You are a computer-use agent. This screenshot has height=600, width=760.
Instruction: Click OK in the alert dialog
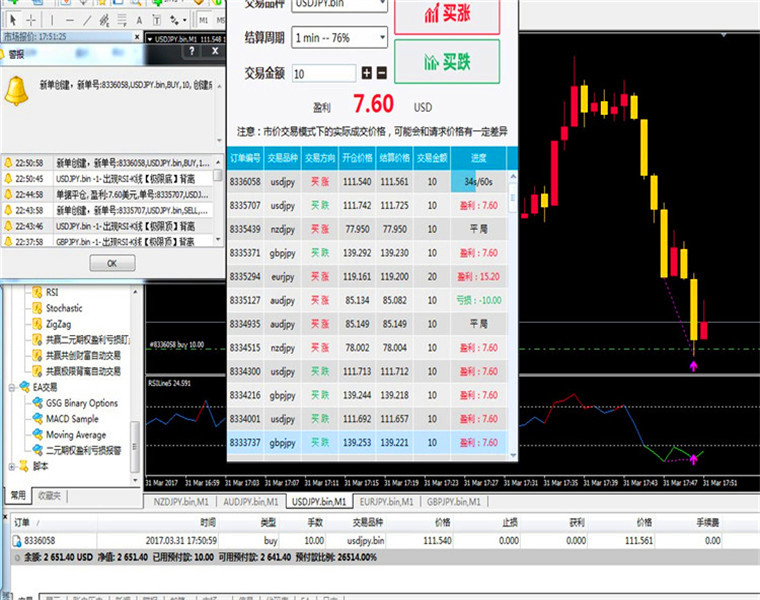(x=112, y=263)
